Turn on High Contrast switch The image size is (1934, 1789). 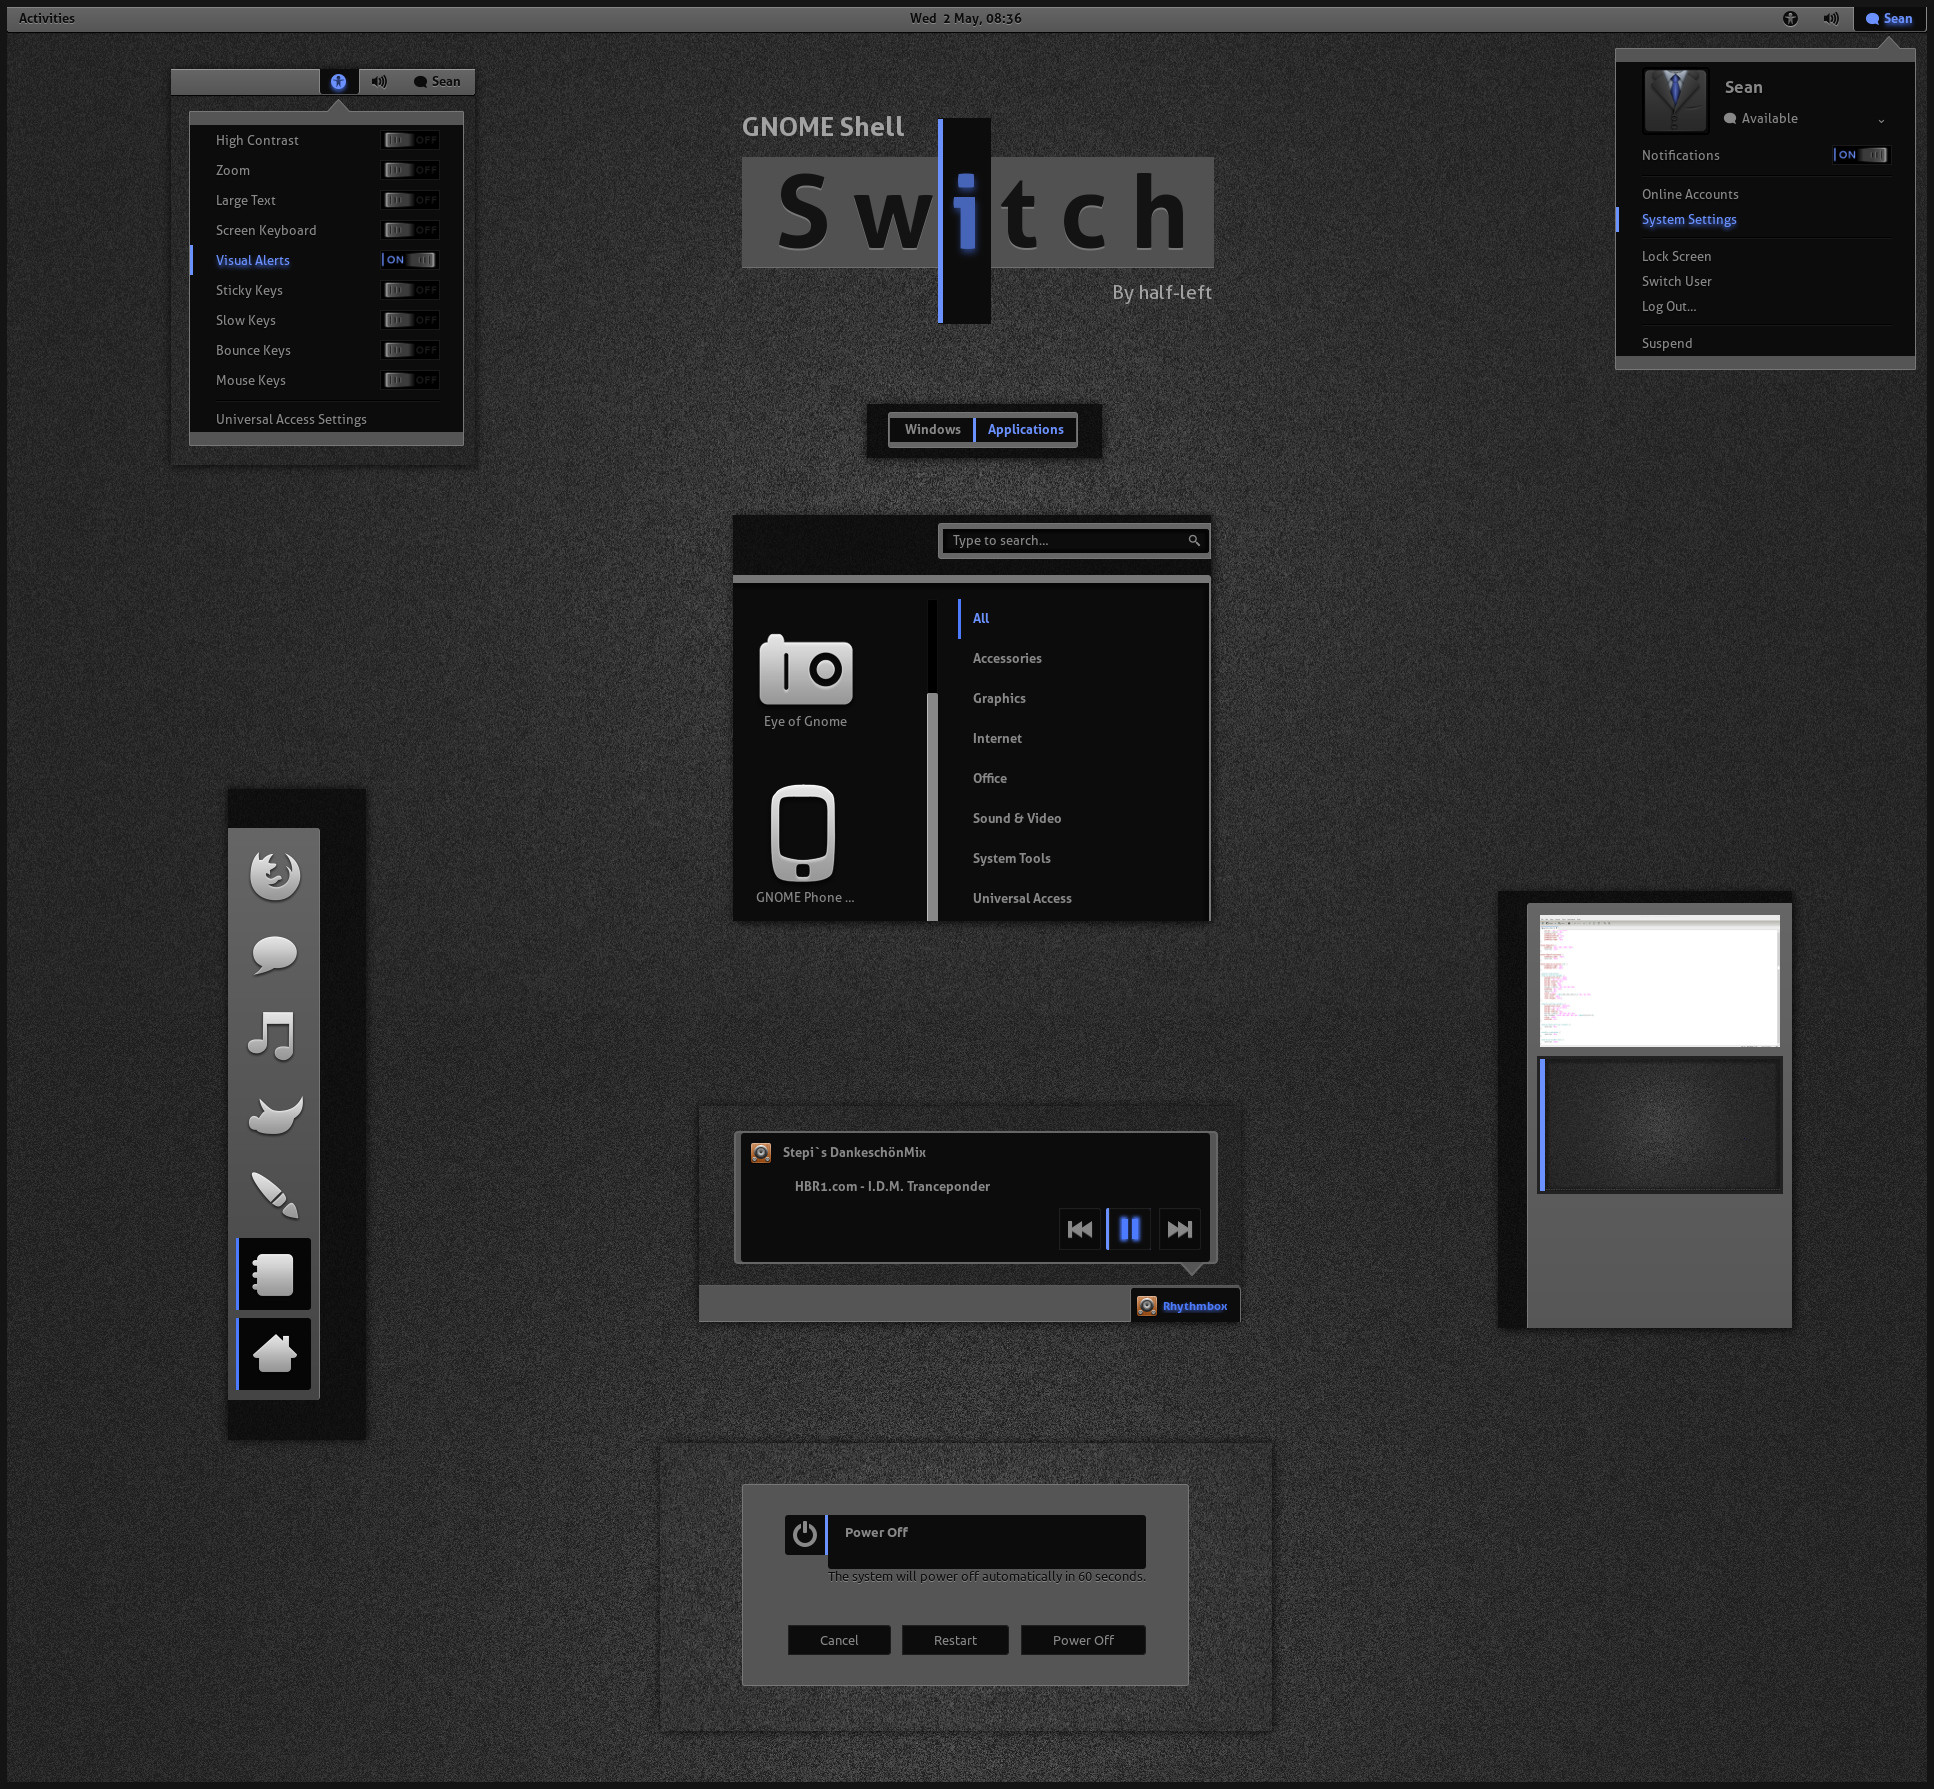(411, 140)
